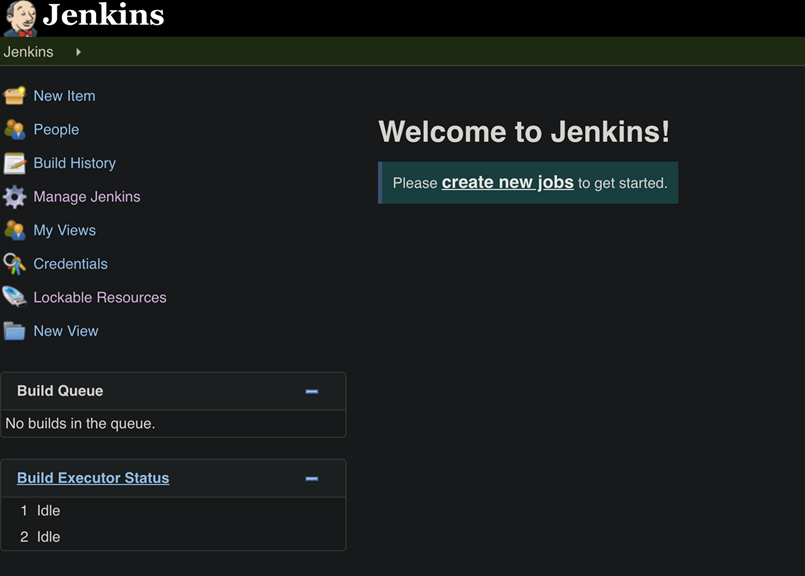
Task: Click executor 1 Idle row
Action: tap(173, 511)
